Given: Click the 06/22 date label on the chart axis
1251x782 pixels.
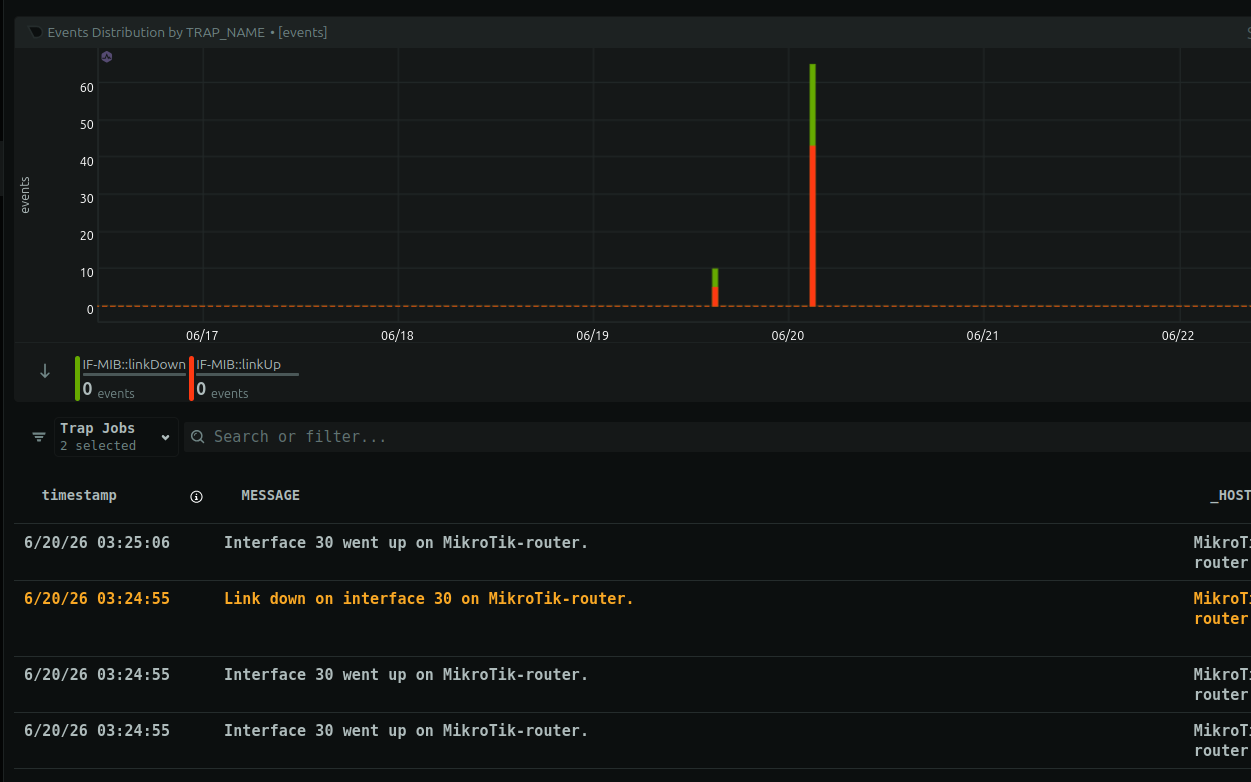Looking at the screenshot, I should click(1177, 336).
